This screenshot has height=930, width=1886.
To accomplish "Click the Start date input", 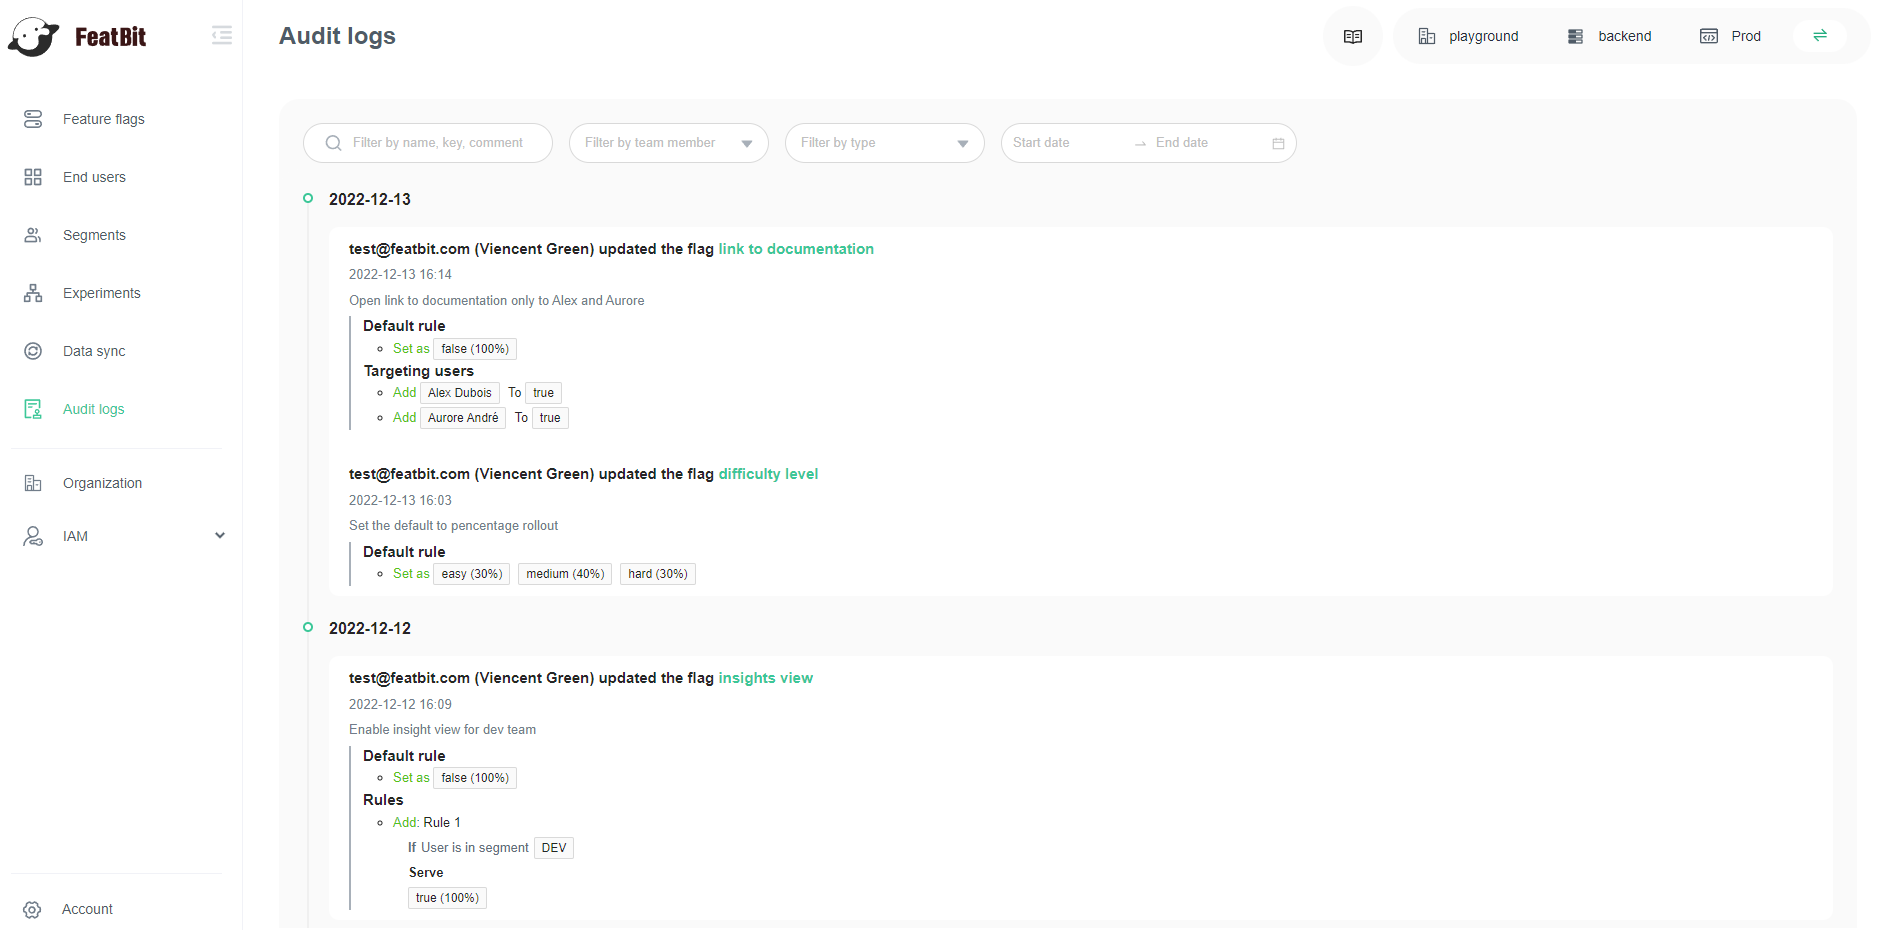I will 1064,143.
